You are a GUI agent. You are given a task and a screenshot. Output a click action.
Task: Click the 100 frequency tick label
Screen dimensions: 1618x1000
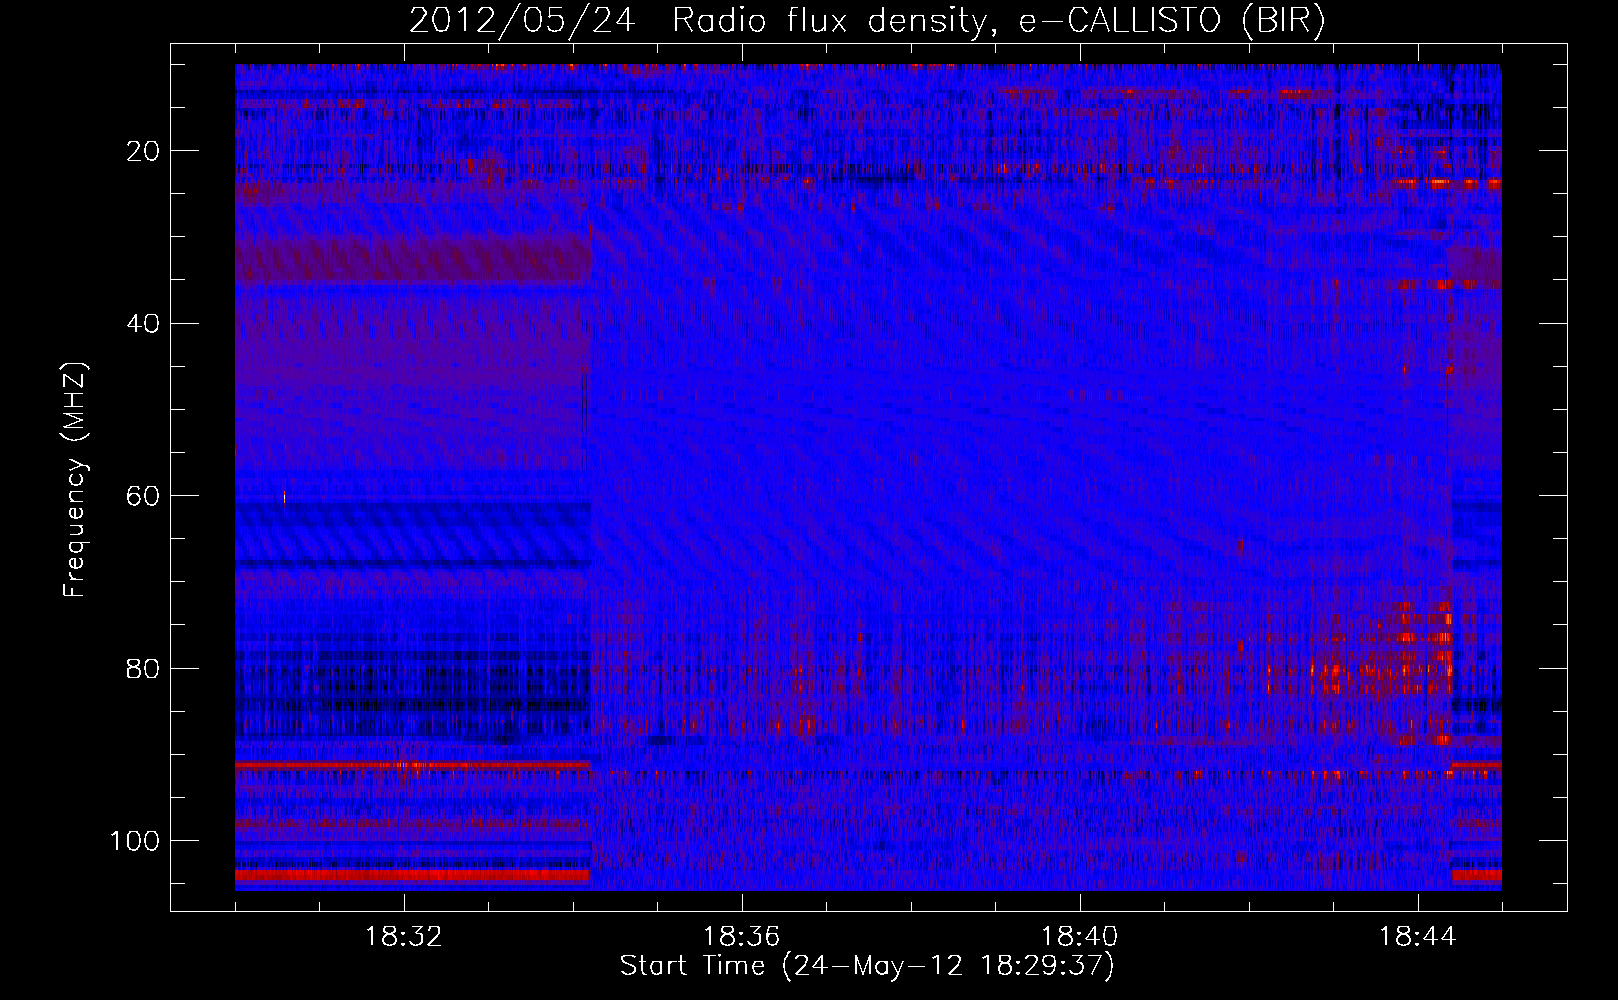(135, 841)
